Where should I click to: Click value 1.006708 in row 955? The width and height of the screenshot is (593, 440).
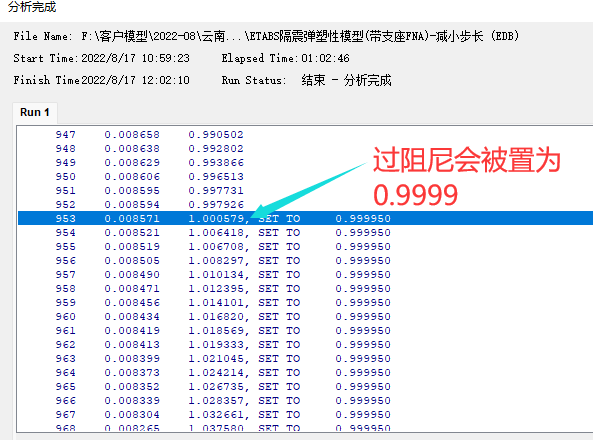click(216, 247)
